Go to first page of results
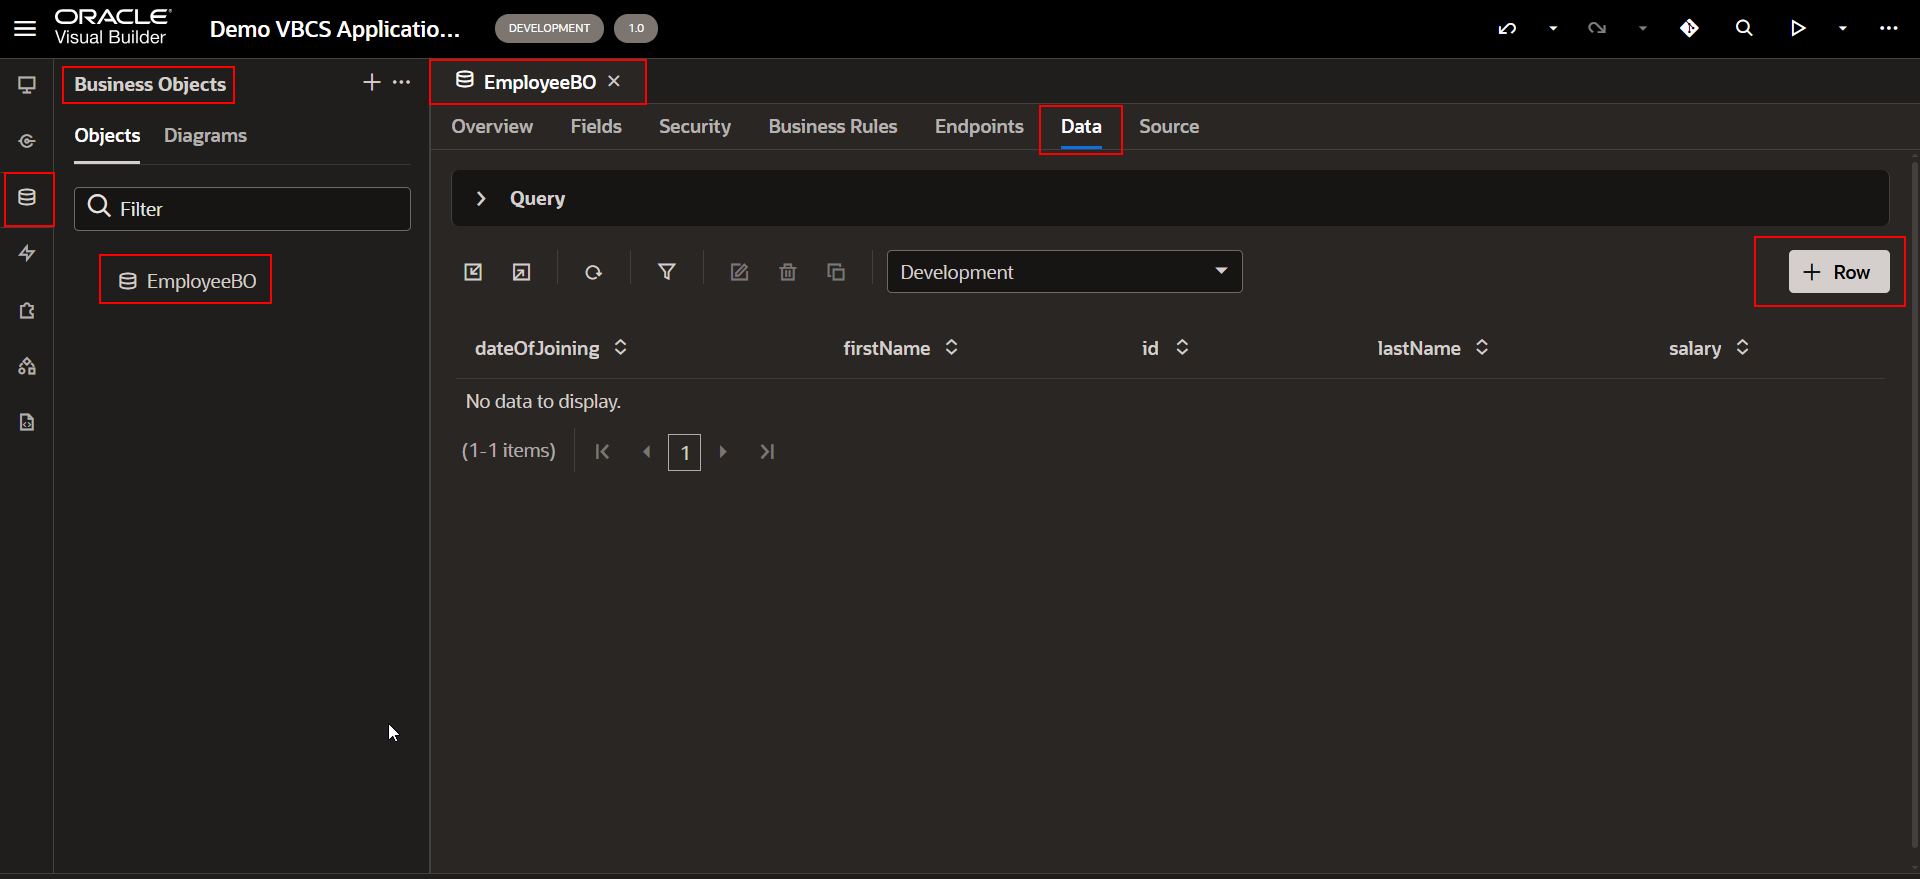This screenshot has height=879, width=1920. click(x=602, y=452)
